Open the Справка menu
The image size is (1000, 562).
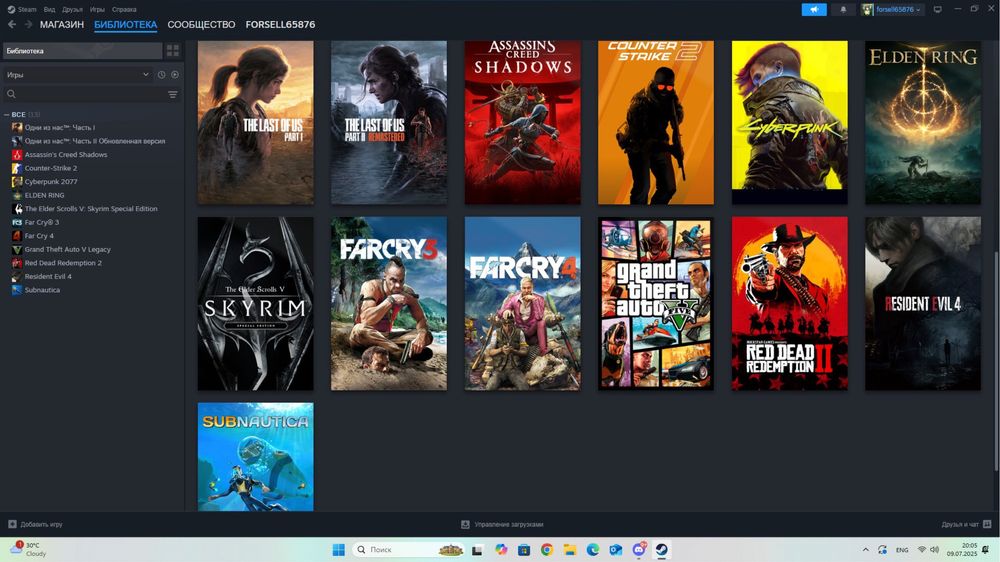pyautogui.click(x=124, y=10)
